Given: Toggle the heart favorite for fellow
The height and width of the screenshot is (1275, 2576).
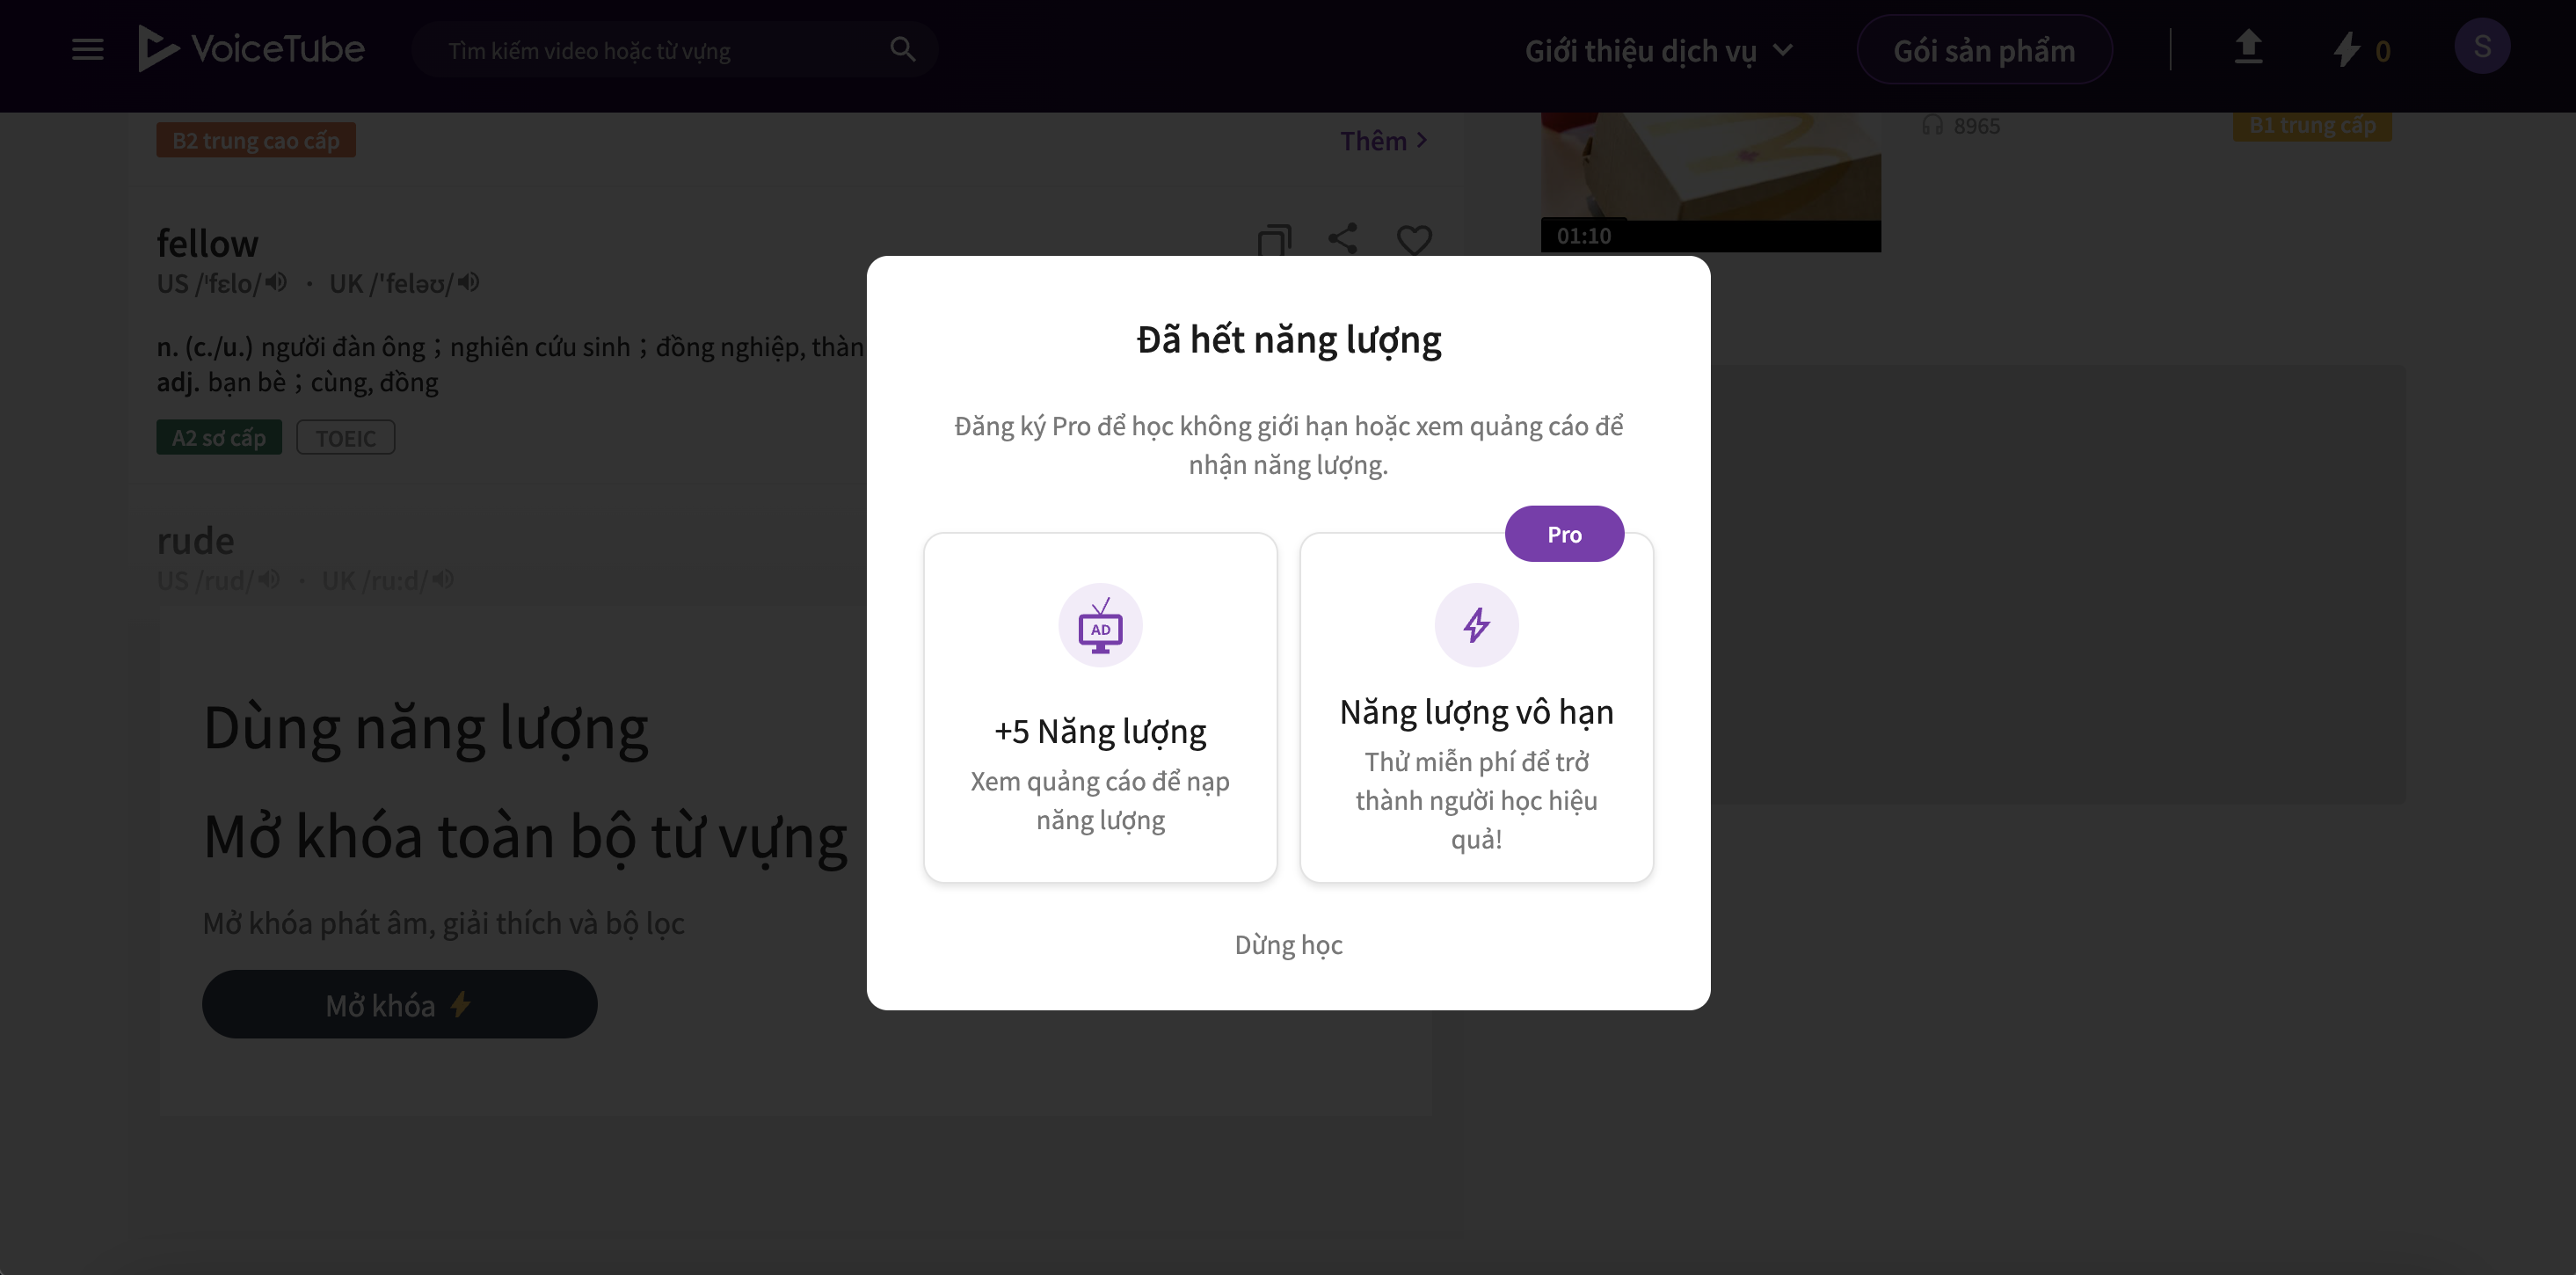Looking at the screenshot, I should point(1414,240).
